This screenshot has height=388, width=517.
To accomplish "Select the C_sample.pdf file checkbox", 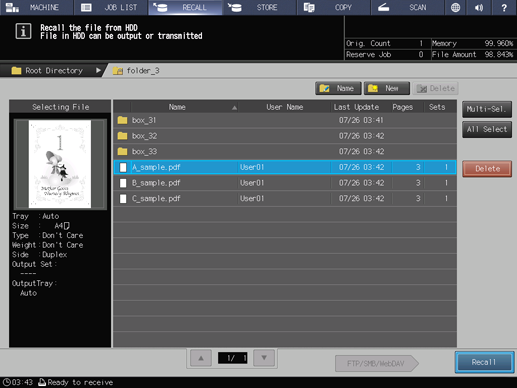I will [x=123, y=199].
